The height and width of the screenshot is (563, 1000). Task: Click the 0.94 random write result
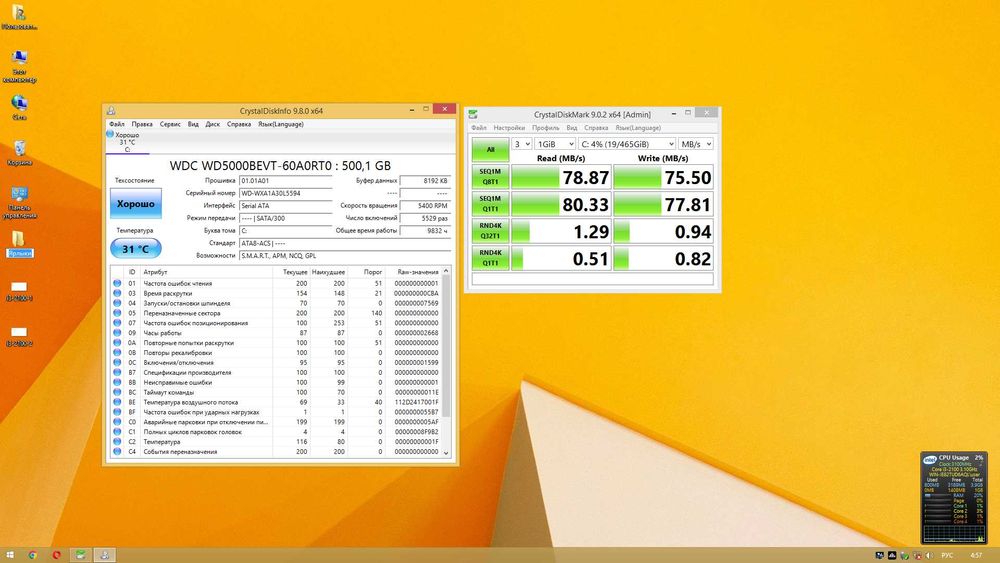tap(663, 231)
